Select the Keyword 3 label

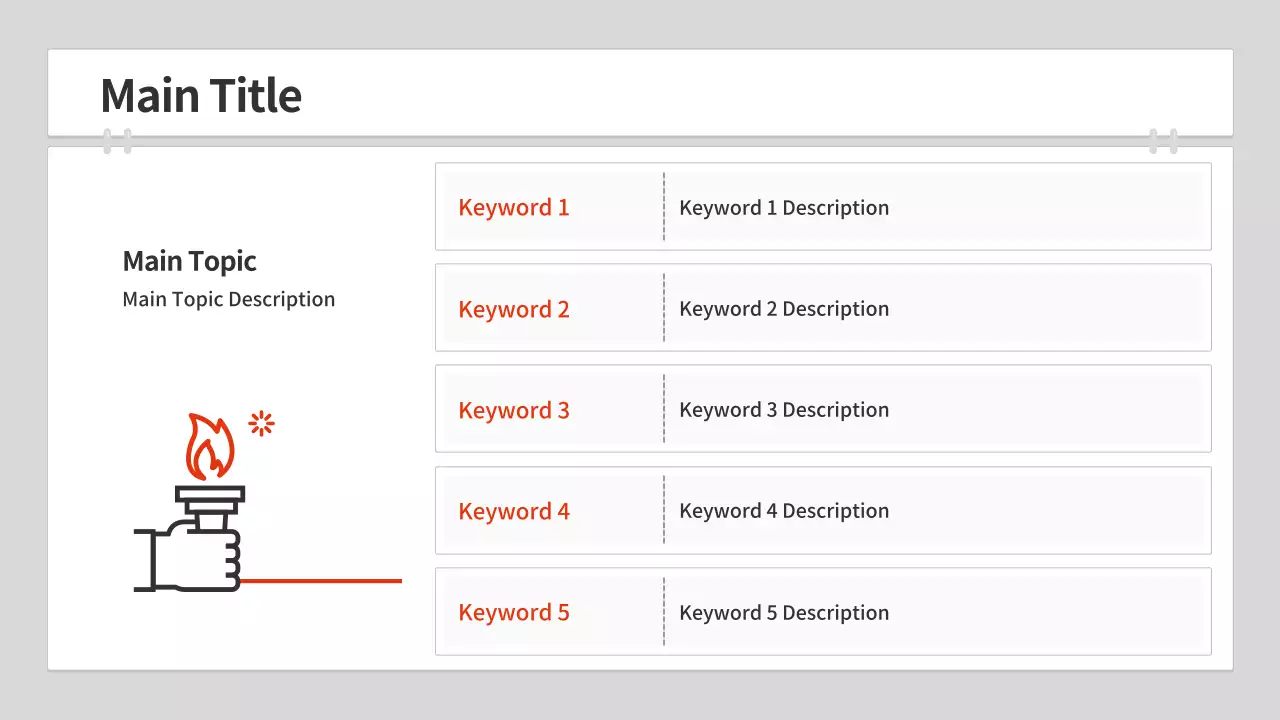click(513, 411)
